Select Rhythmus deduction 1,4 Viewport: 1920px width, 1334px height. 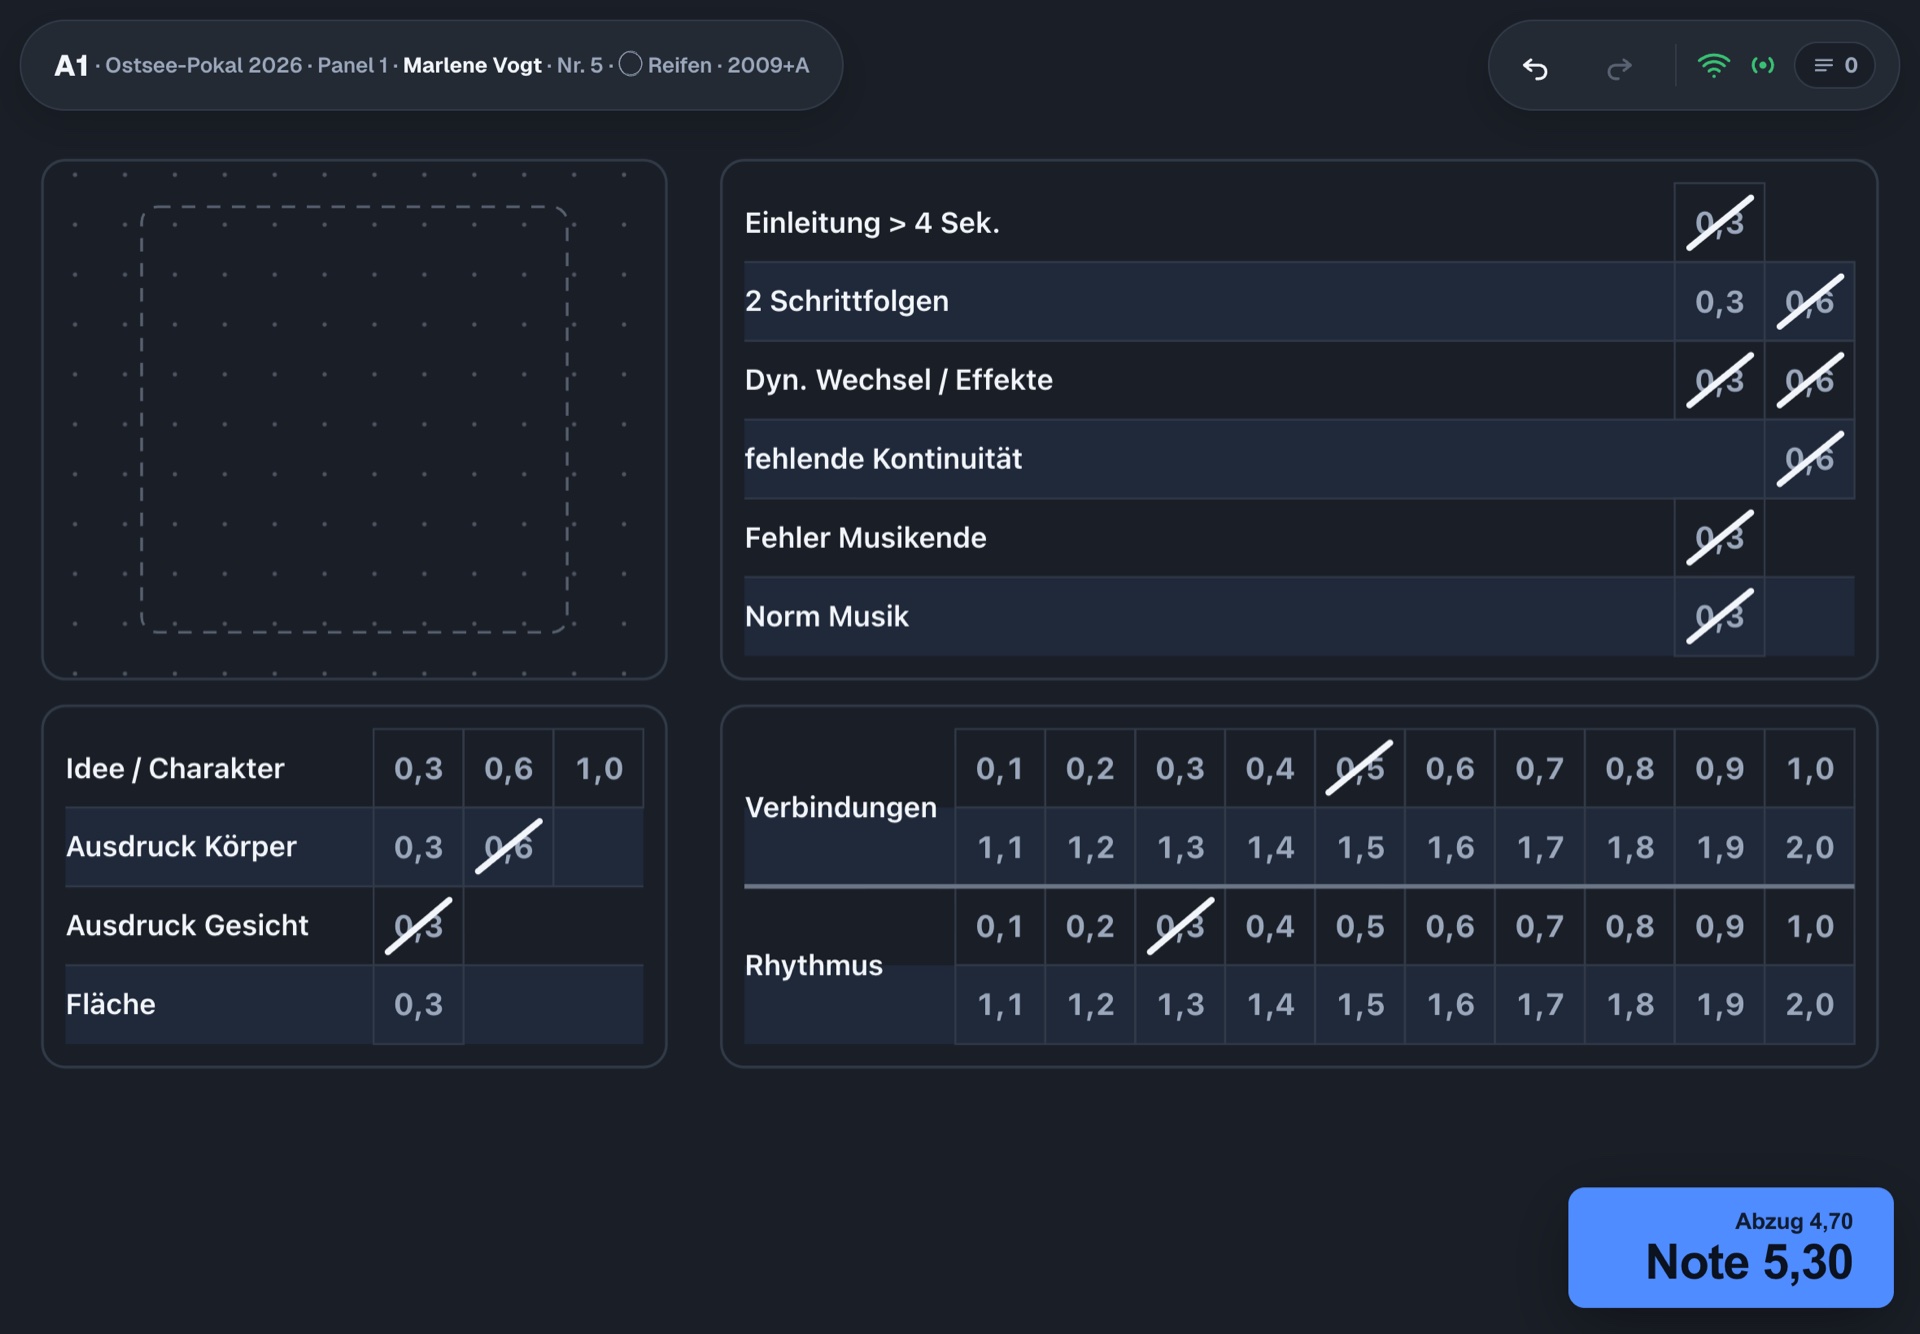coord(1270,1004)
